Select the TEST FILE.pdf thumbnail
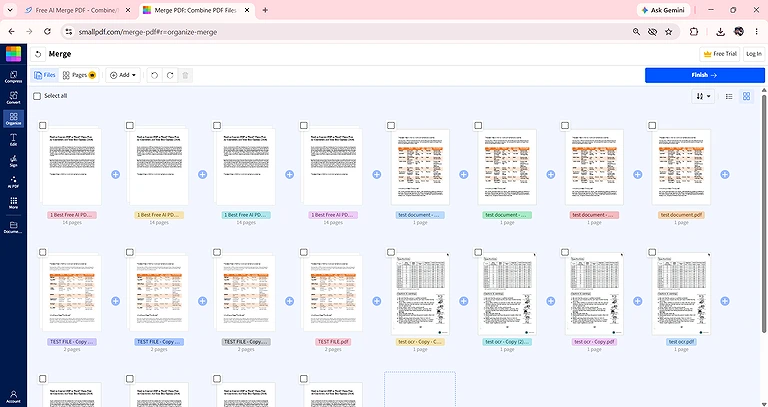 [333, 292]
